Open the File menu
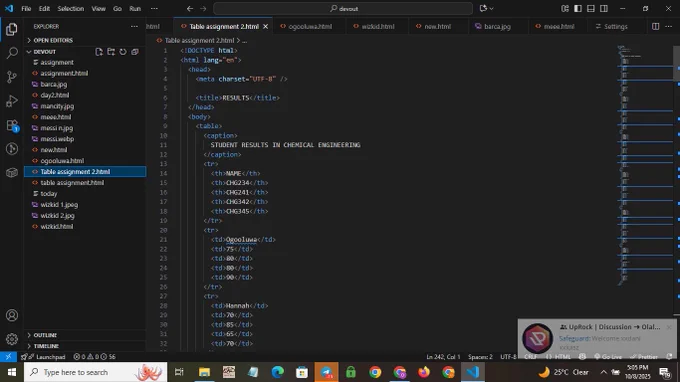 click(26, 8)
